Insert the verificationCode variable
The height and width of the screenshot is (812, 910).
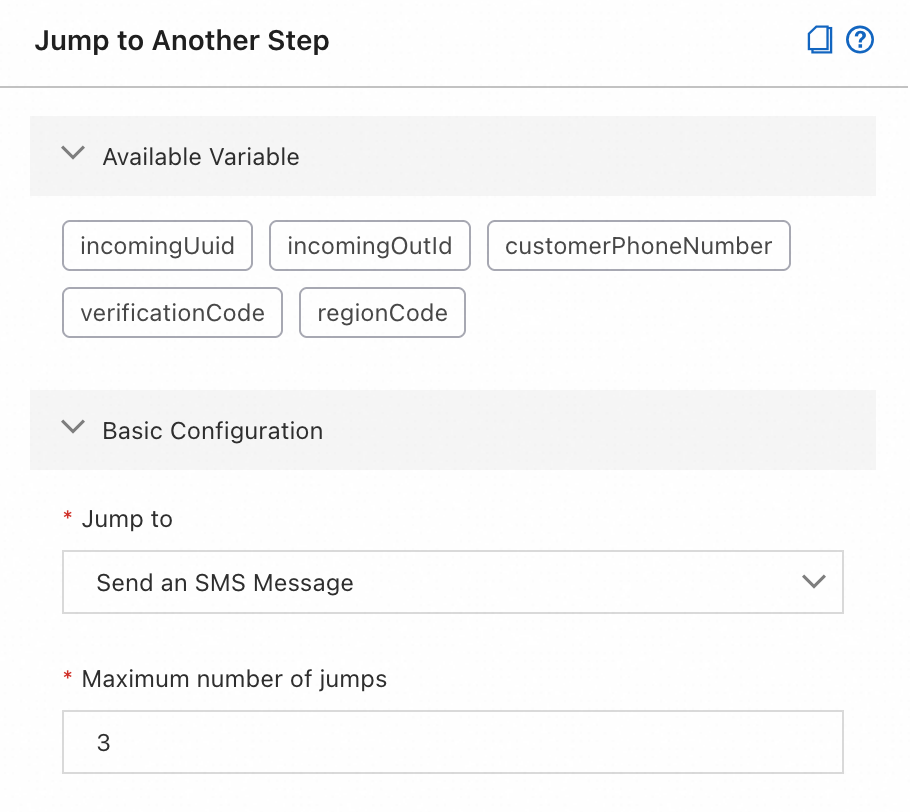tap(172, 312)
